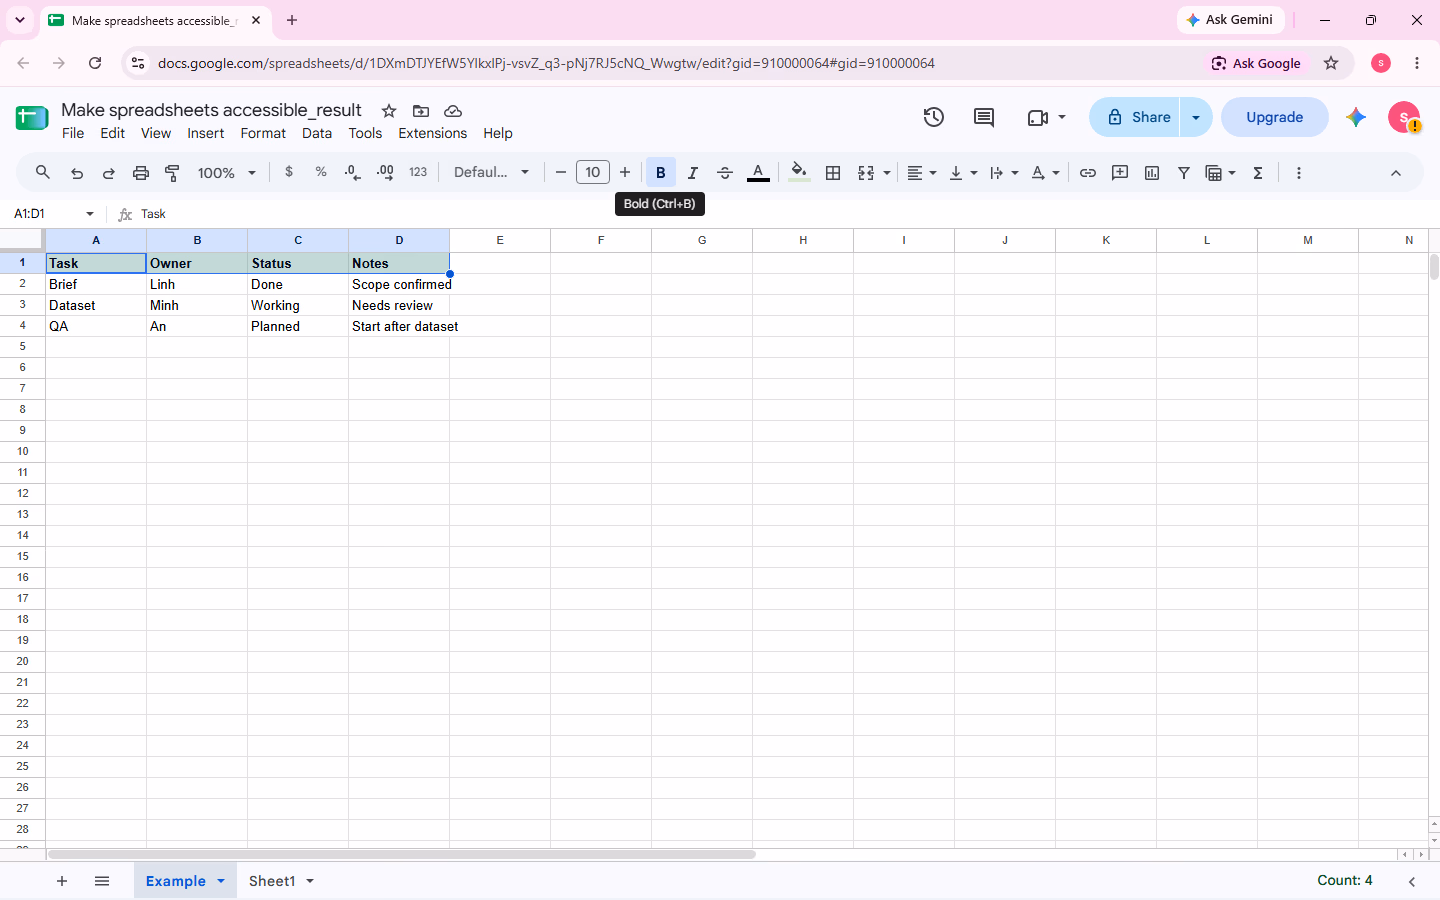Image resolution: width=1440 pixels, height=900 pixels.
Task: Open the number format 123 menu
Action: click(418, 172)
